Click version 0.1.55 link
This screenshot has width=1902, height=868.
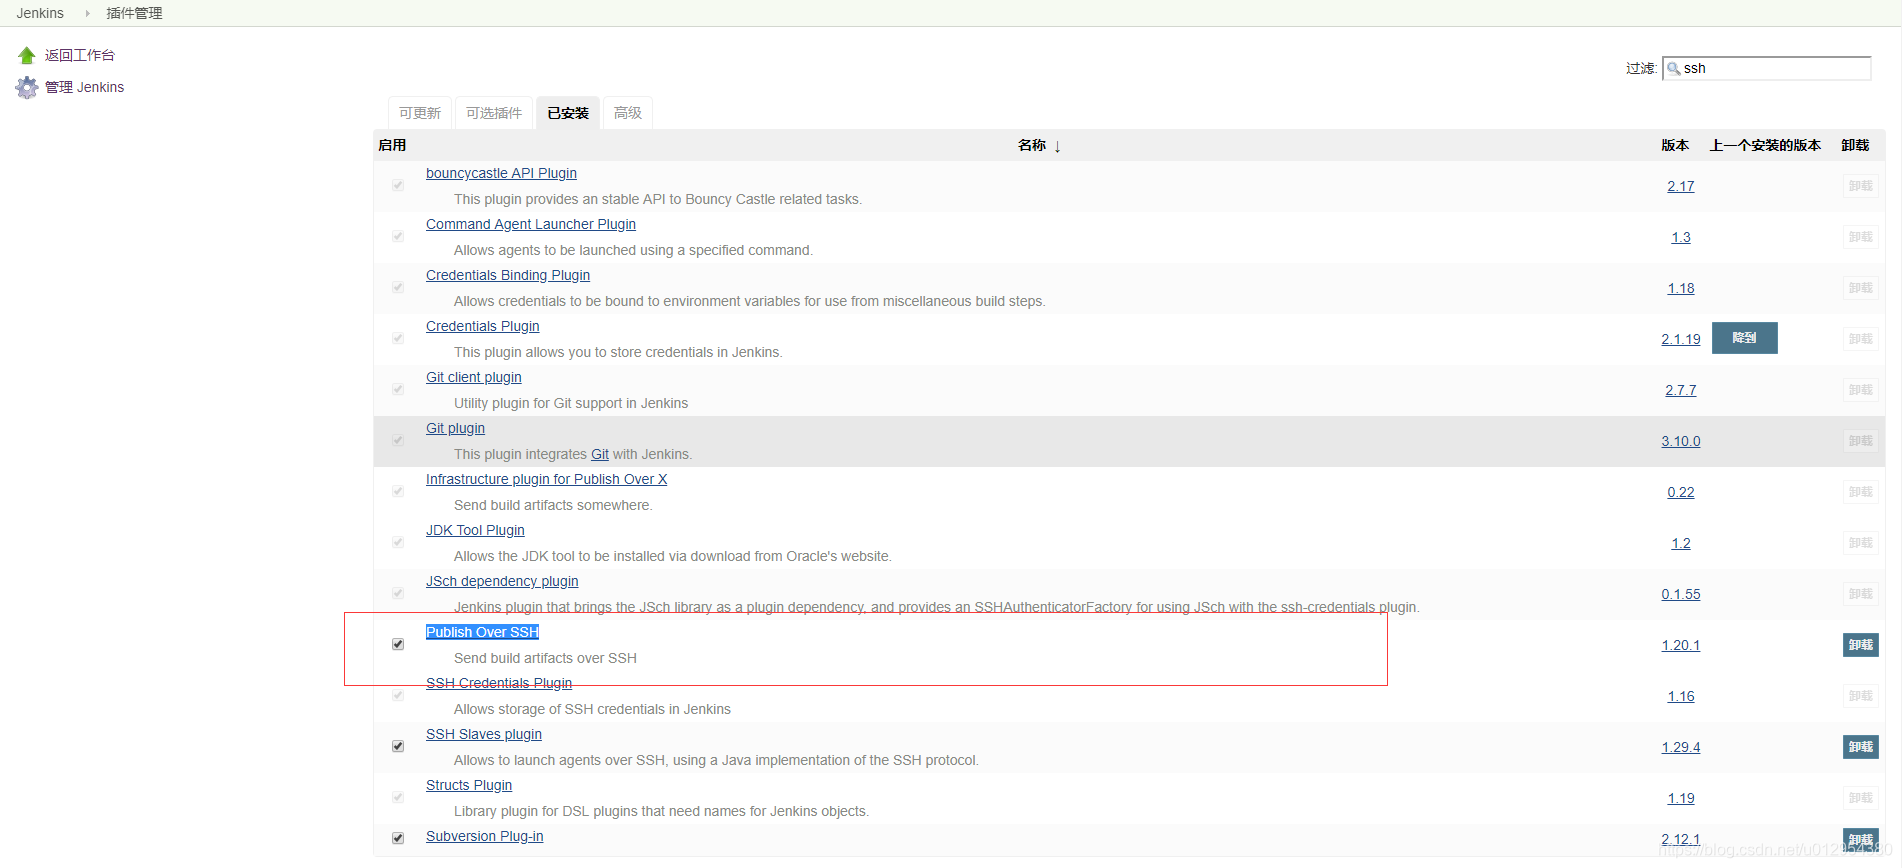tap(1681, 594)
